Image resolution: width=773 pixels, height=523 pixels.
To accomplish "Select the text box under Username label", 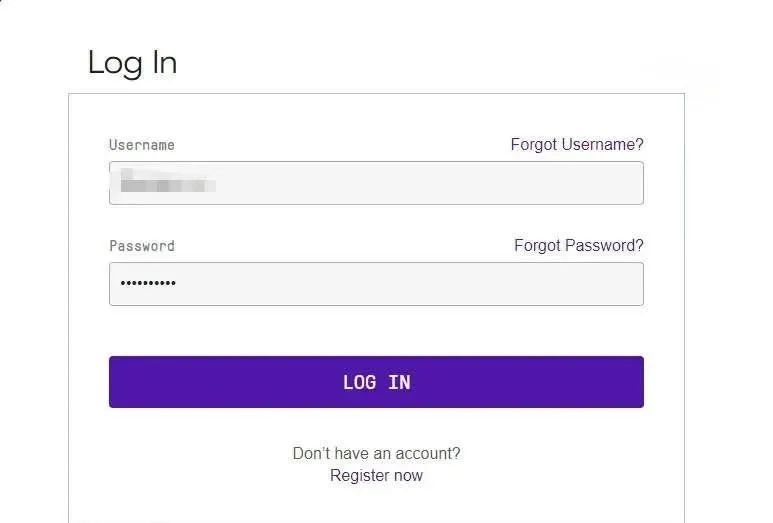I will tap(375, 183).
